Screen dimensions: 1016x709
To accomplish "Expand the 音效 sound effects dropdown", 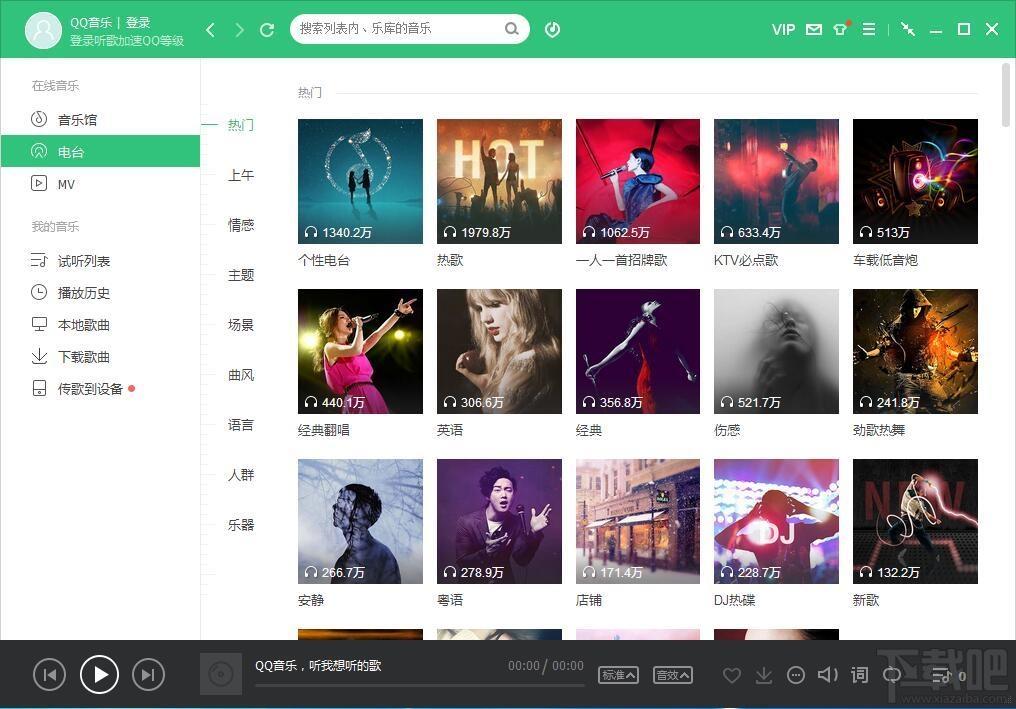I will click(673, 675).
